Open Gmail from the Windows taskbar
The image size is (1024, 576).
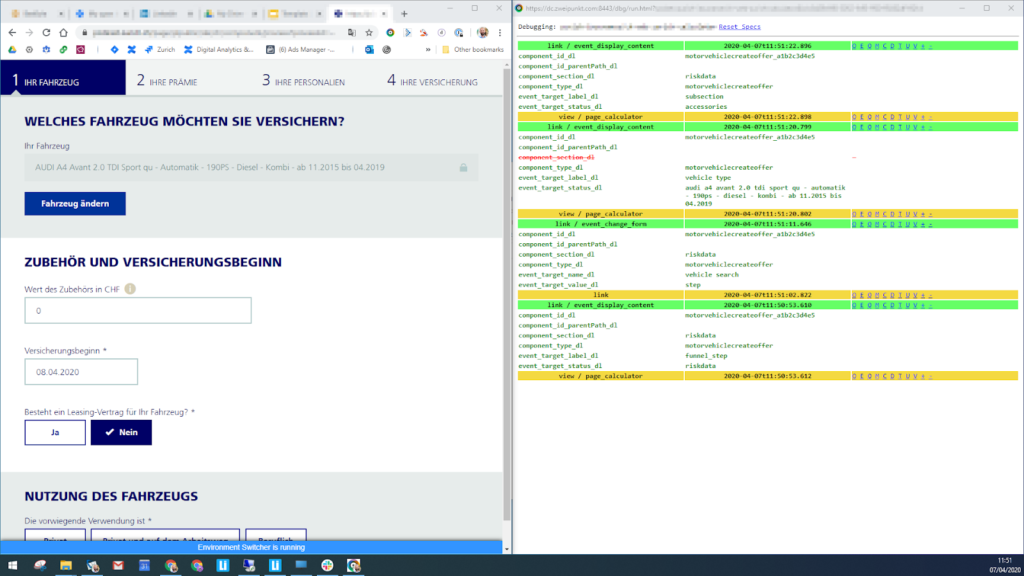point(118,566)
